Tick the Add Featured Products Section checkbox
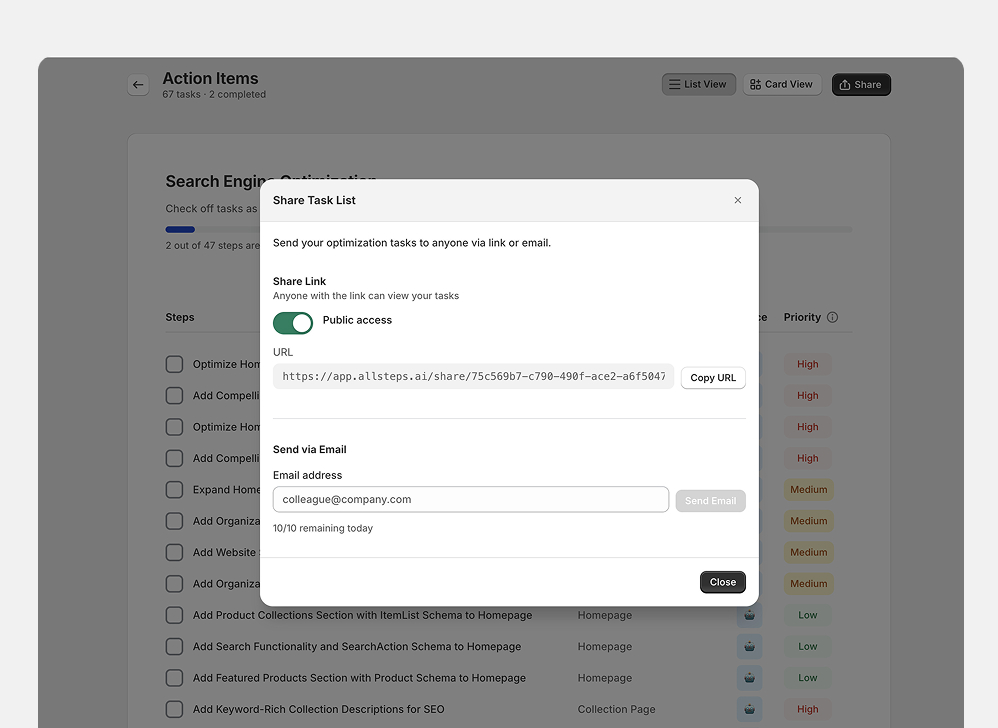The image size is (998, 728). tap(175, 678)
